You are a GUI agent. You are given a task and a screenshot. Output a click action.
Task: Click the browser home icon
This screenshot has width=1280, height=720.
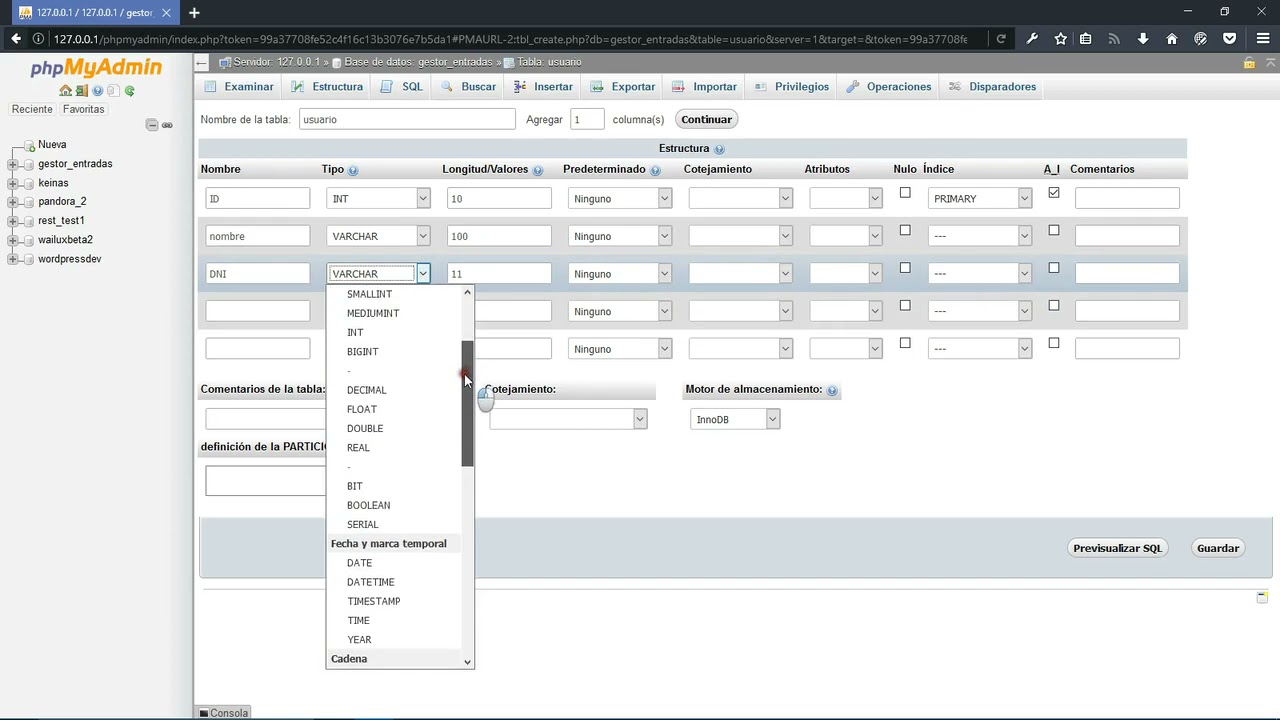pos(1172,39)
